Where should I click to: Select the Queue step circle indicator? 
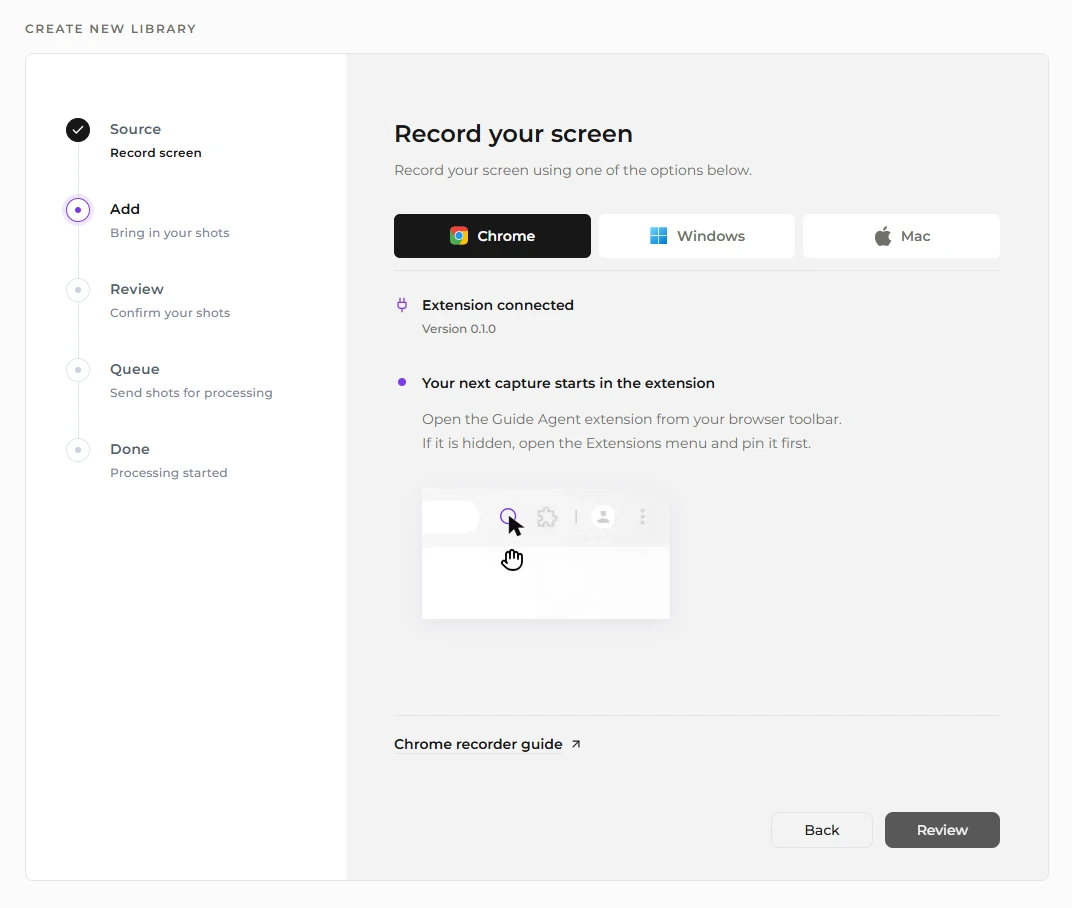click(x=78, y=370)
